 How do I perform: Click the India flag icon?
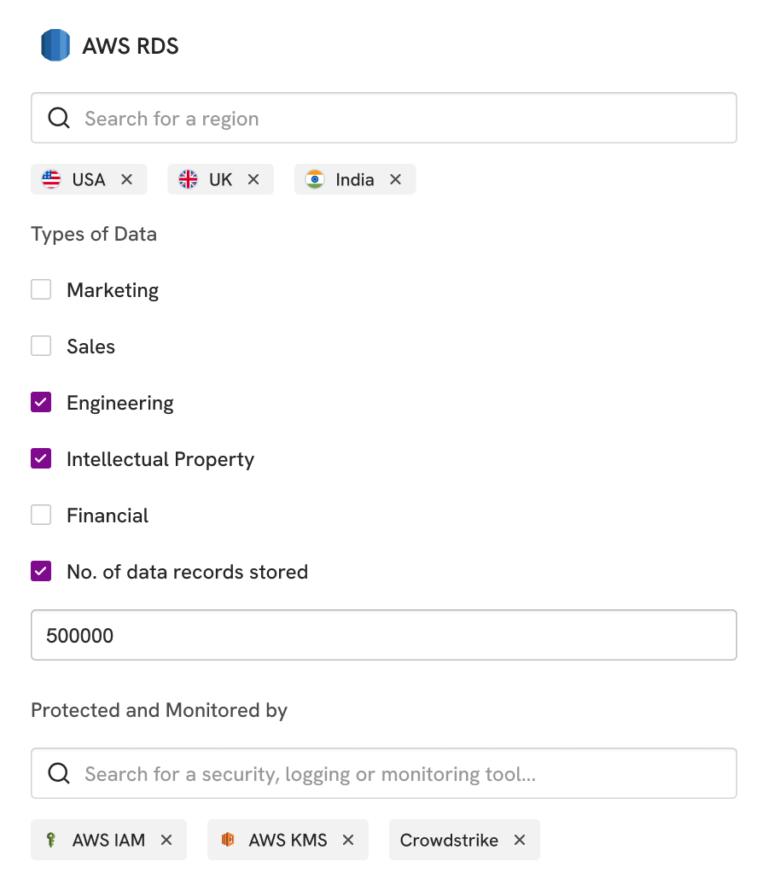click(315, 179)
